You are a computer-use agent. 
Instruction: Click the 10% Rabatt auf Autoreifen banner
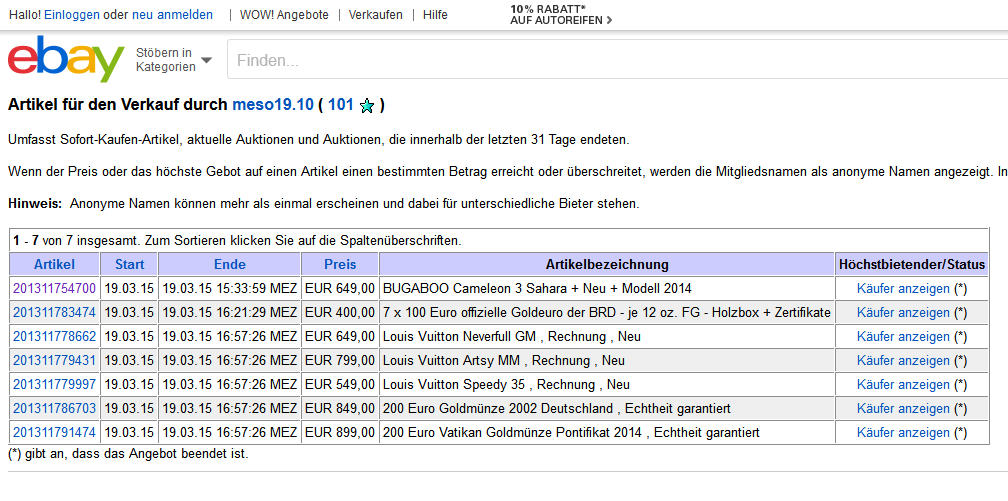click(x=561, y=15)
